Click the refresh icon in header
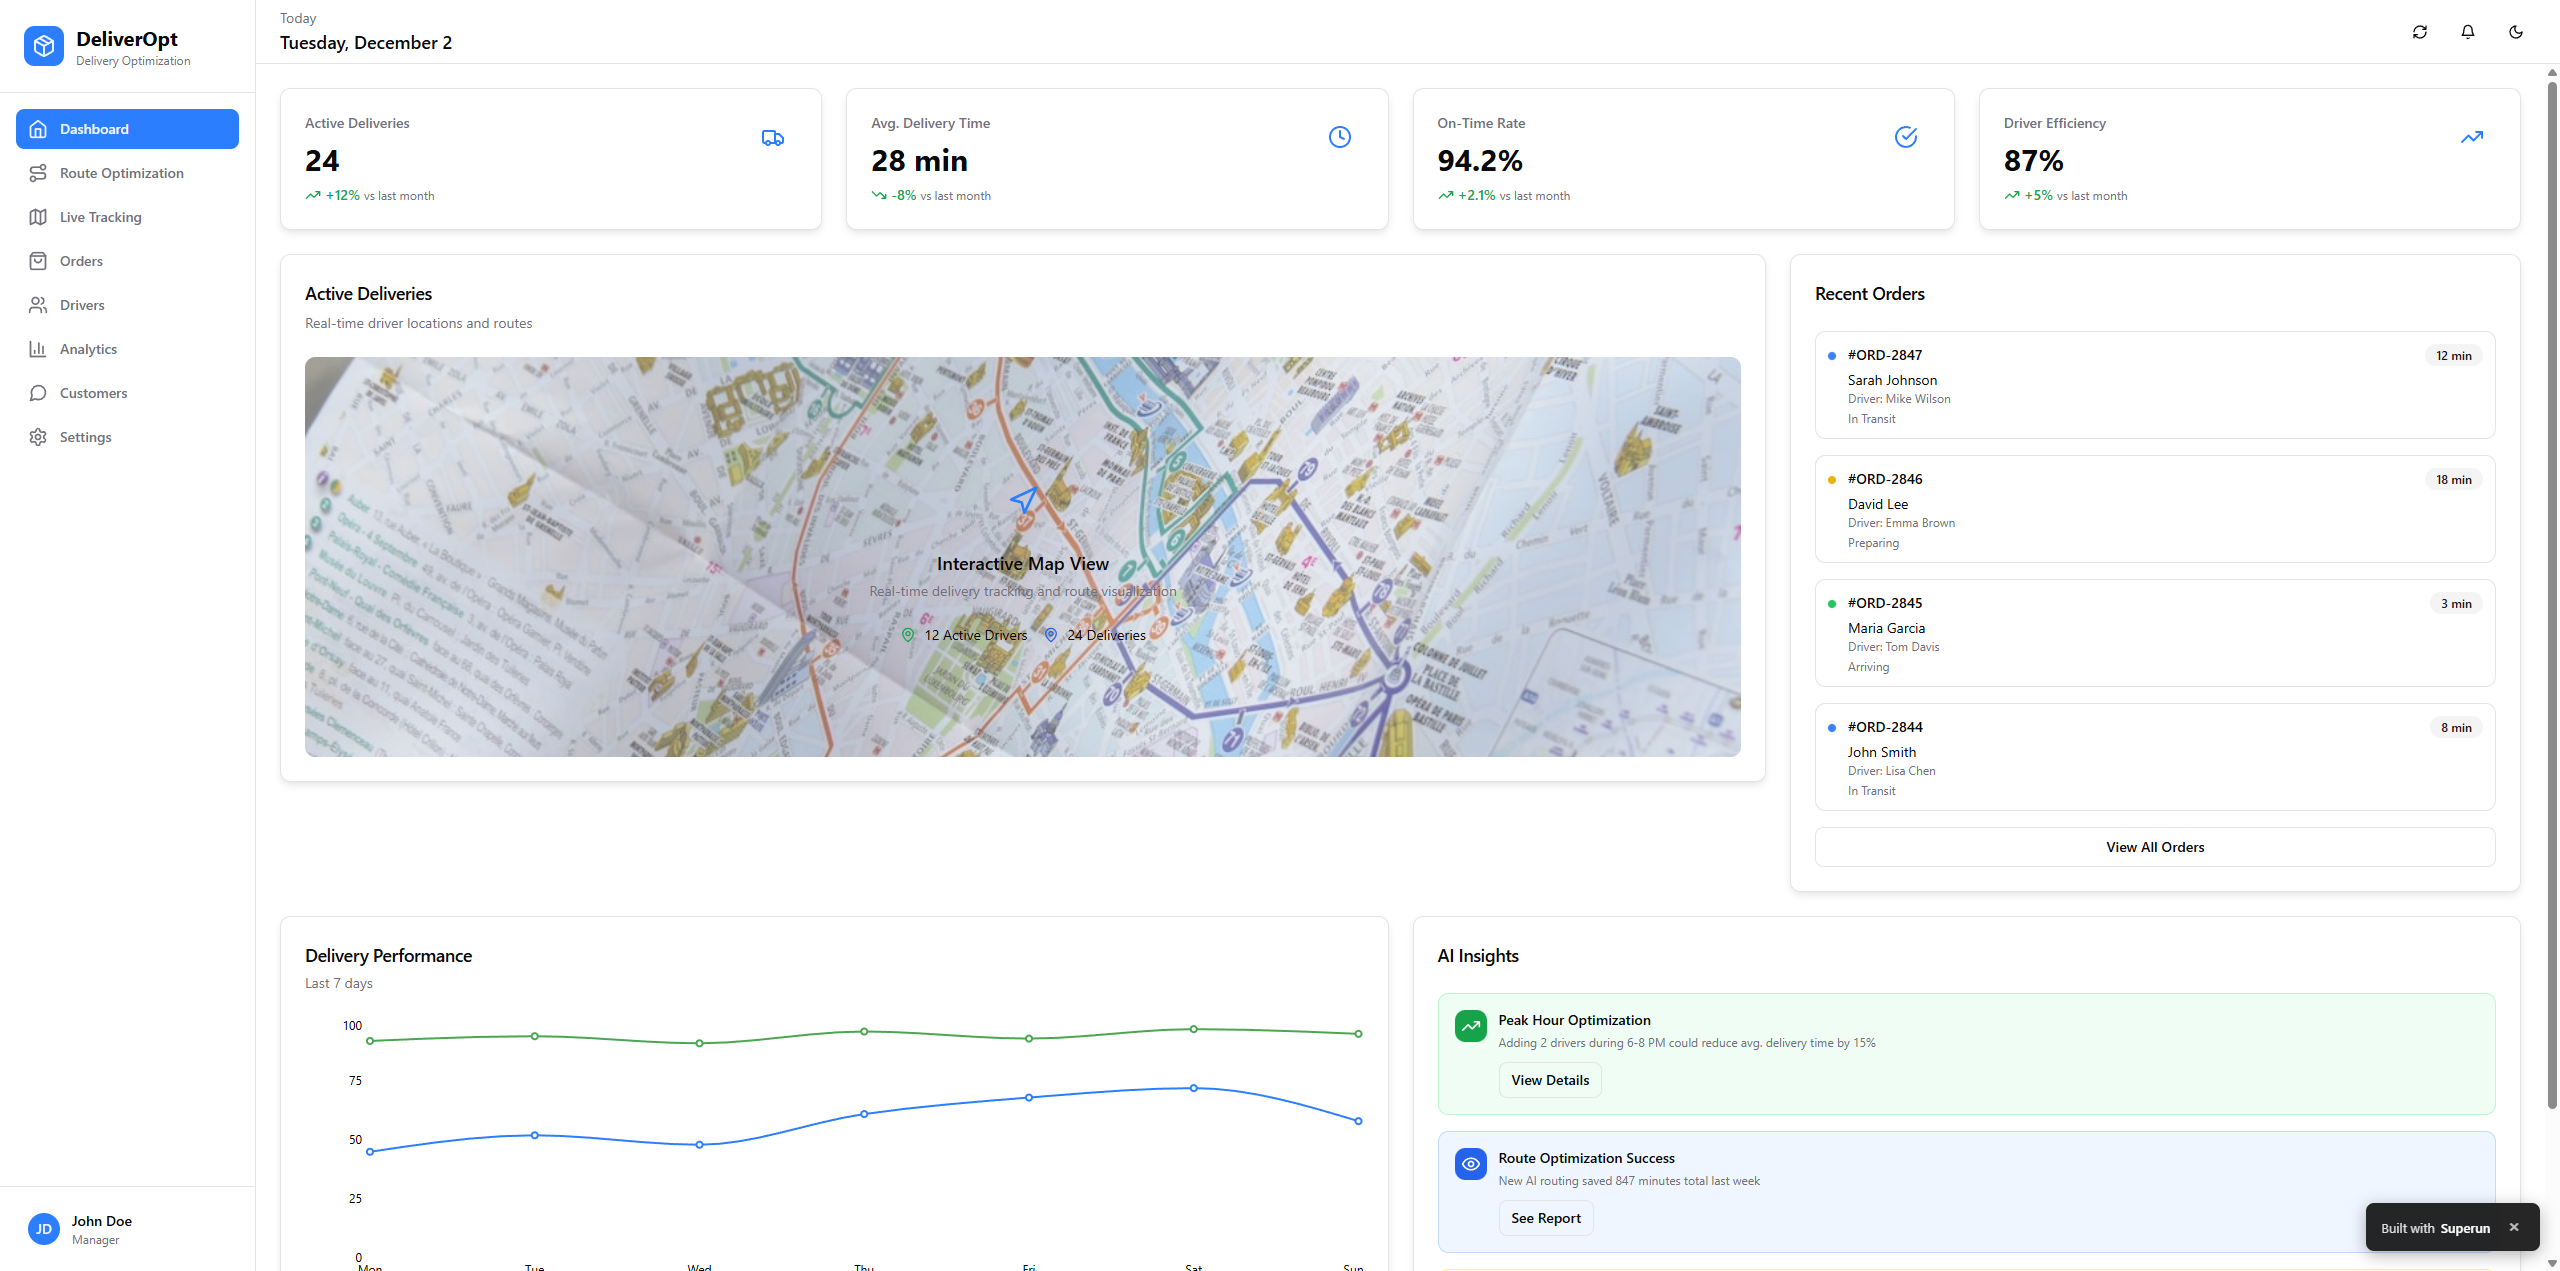 (x=2419, y=32)
